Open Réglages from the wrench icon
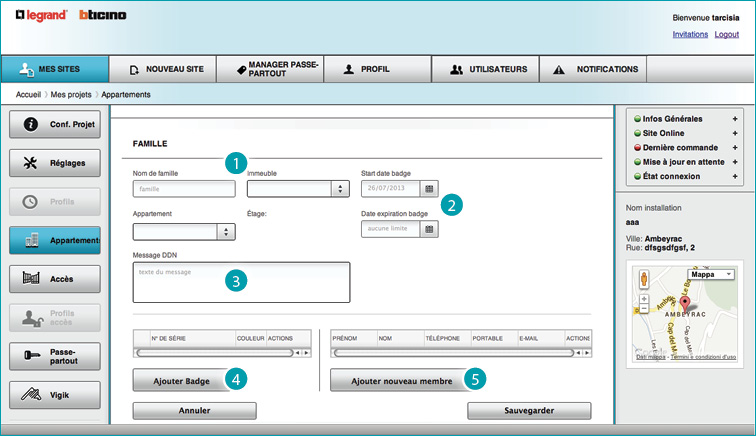Image resolution: width=756 pixels, height=436 pixels. (x=30, y=163)
